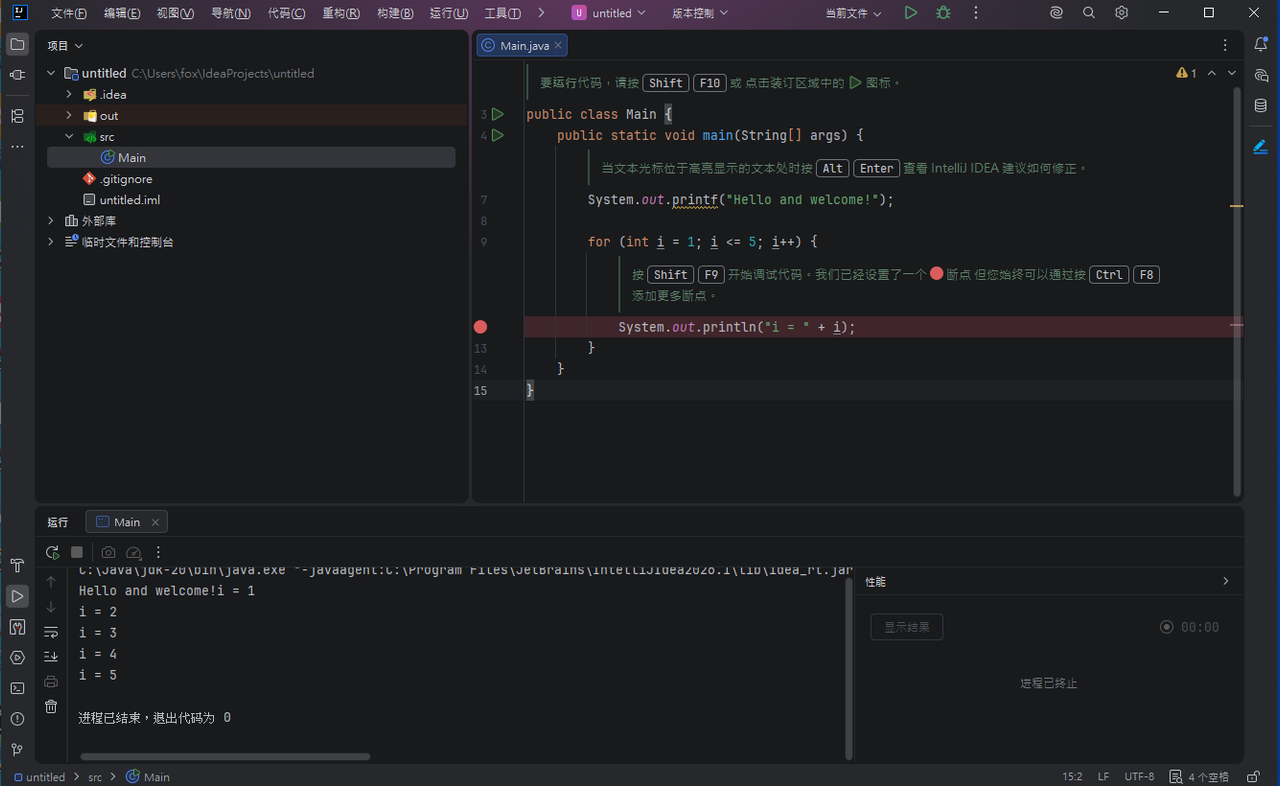Click the Debug bug icon
This screenshot has width=1280, height=786.
[943, 13]
